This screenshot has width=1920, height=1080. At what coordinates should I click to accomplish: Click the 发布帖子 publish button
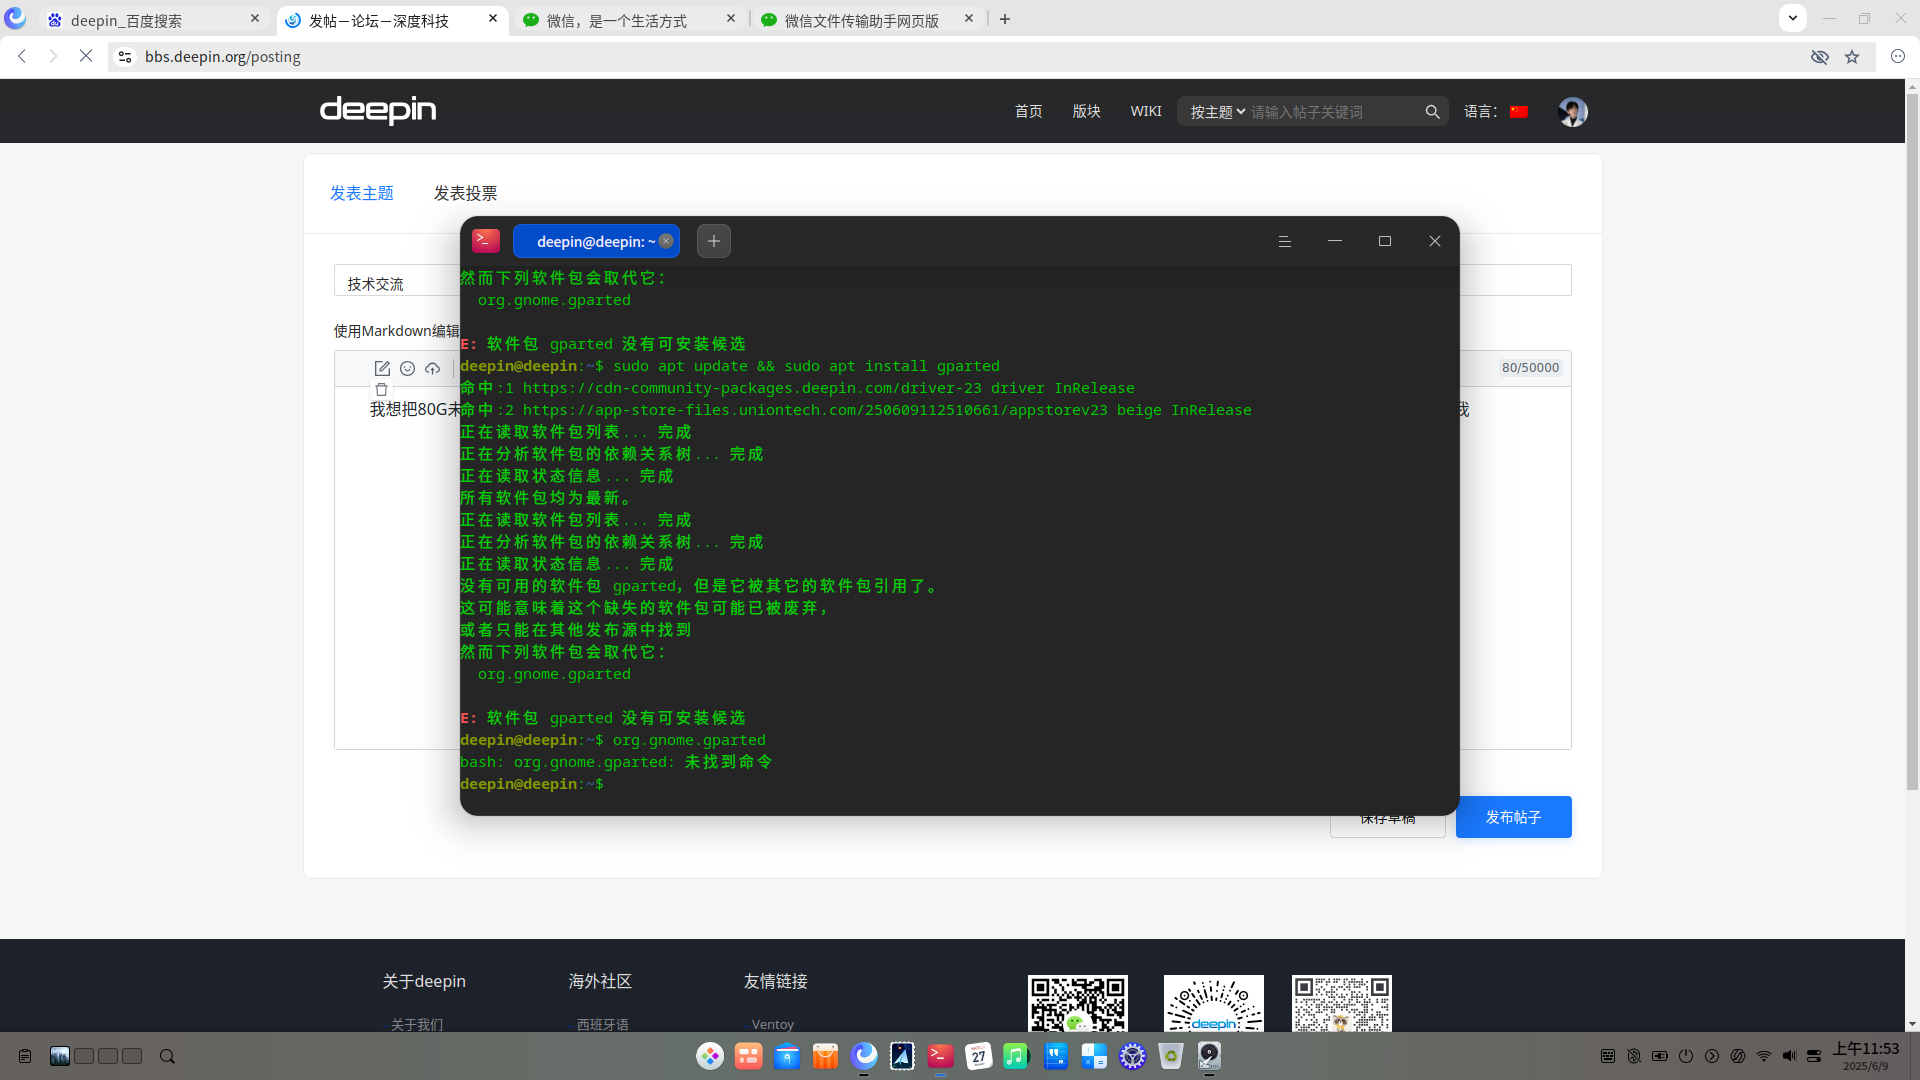point(1513,817)
